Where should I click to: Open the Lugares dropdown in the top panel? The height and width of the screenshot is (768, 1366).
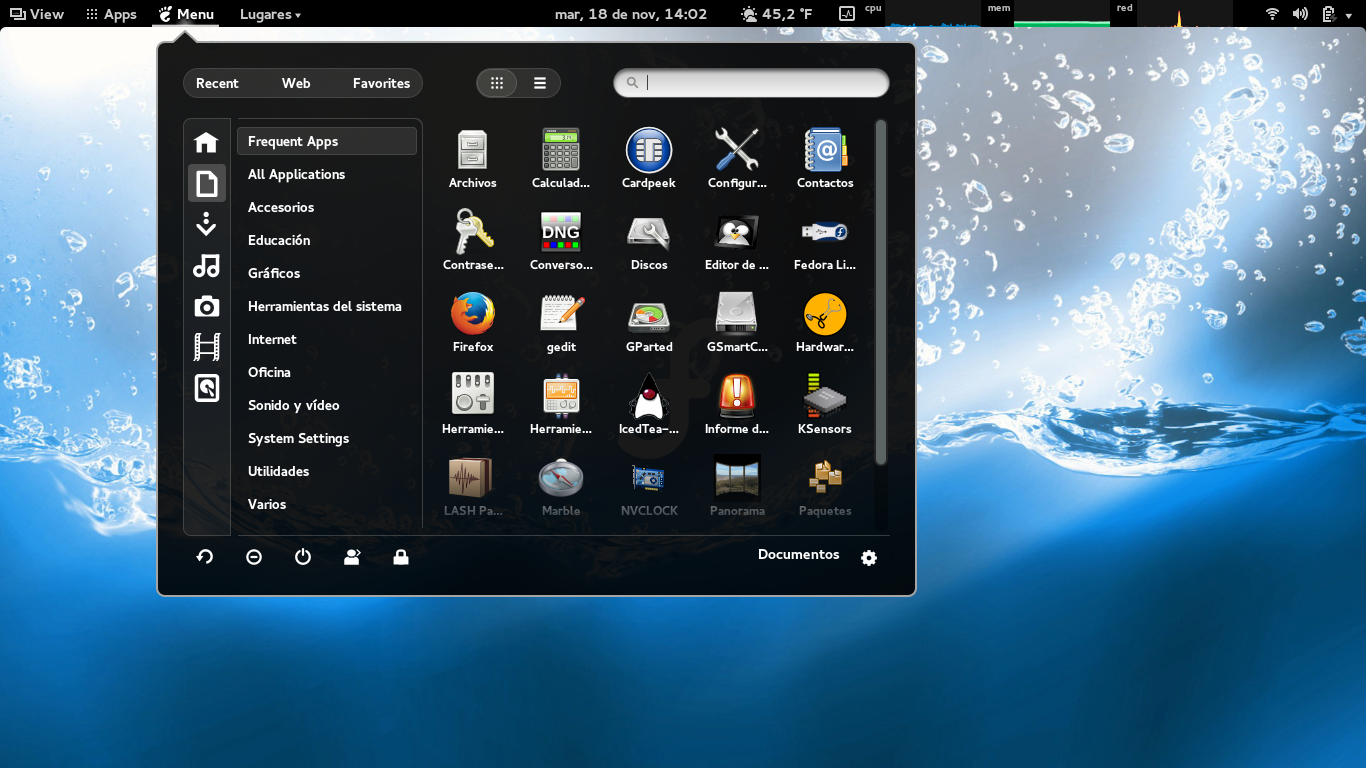(268, 14)
